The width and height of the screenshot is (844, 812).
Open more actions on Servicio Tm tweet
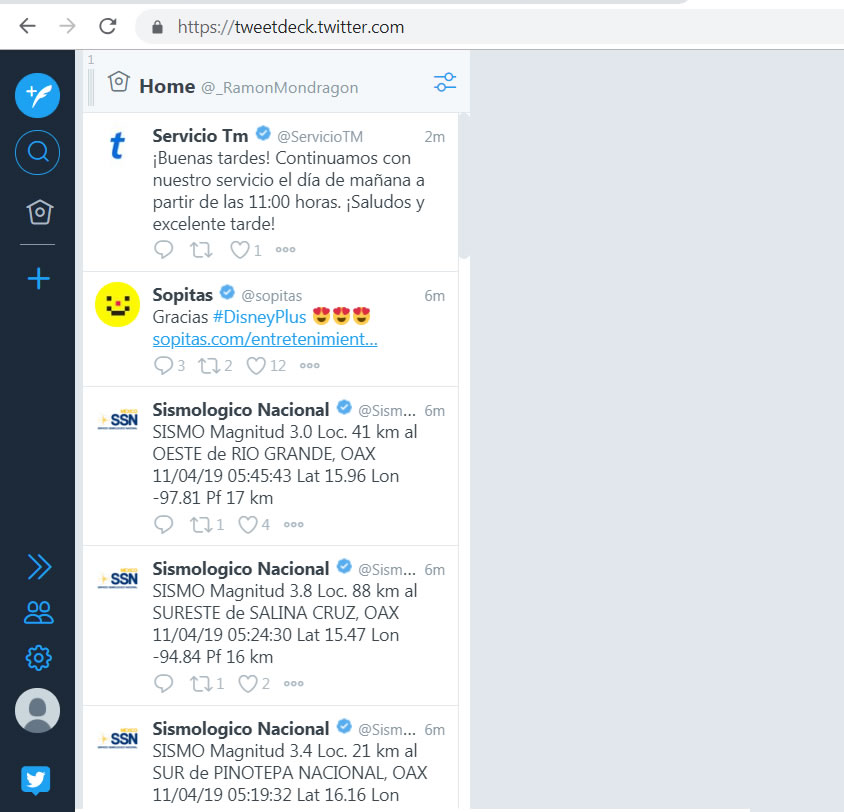285,250
